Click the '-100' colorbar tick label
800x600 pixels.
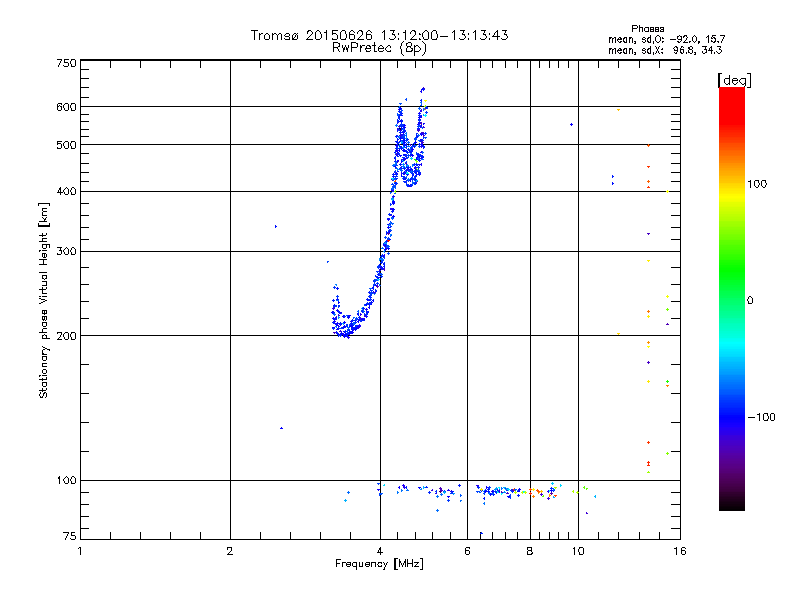click(x=762, y=417)
